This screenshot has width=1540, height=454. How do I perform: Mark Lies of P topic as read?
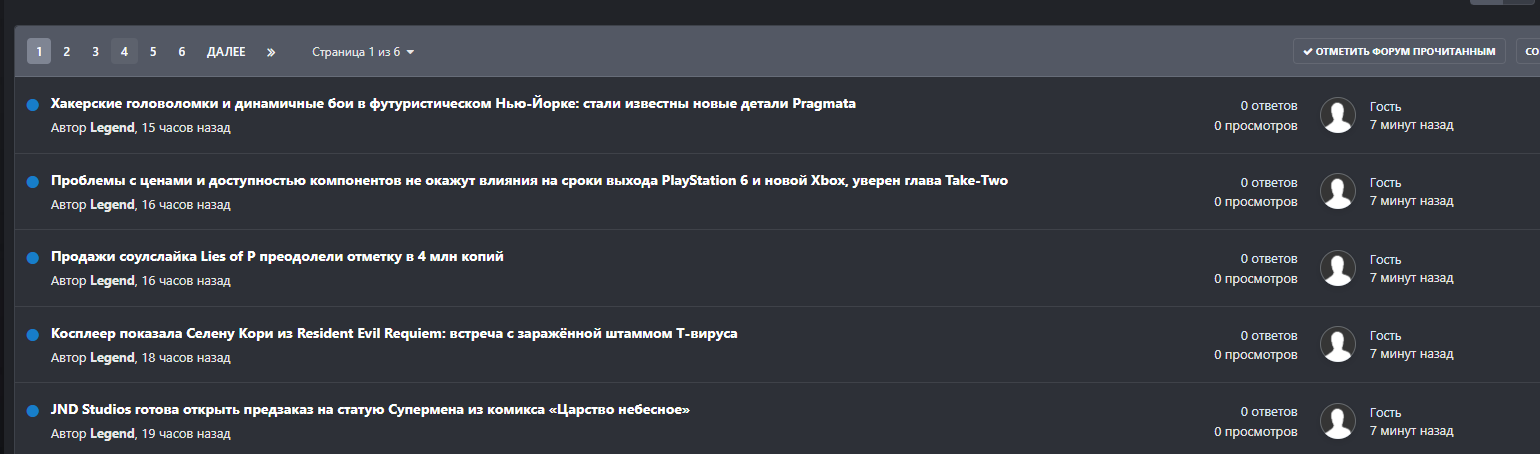coord(32,257)
